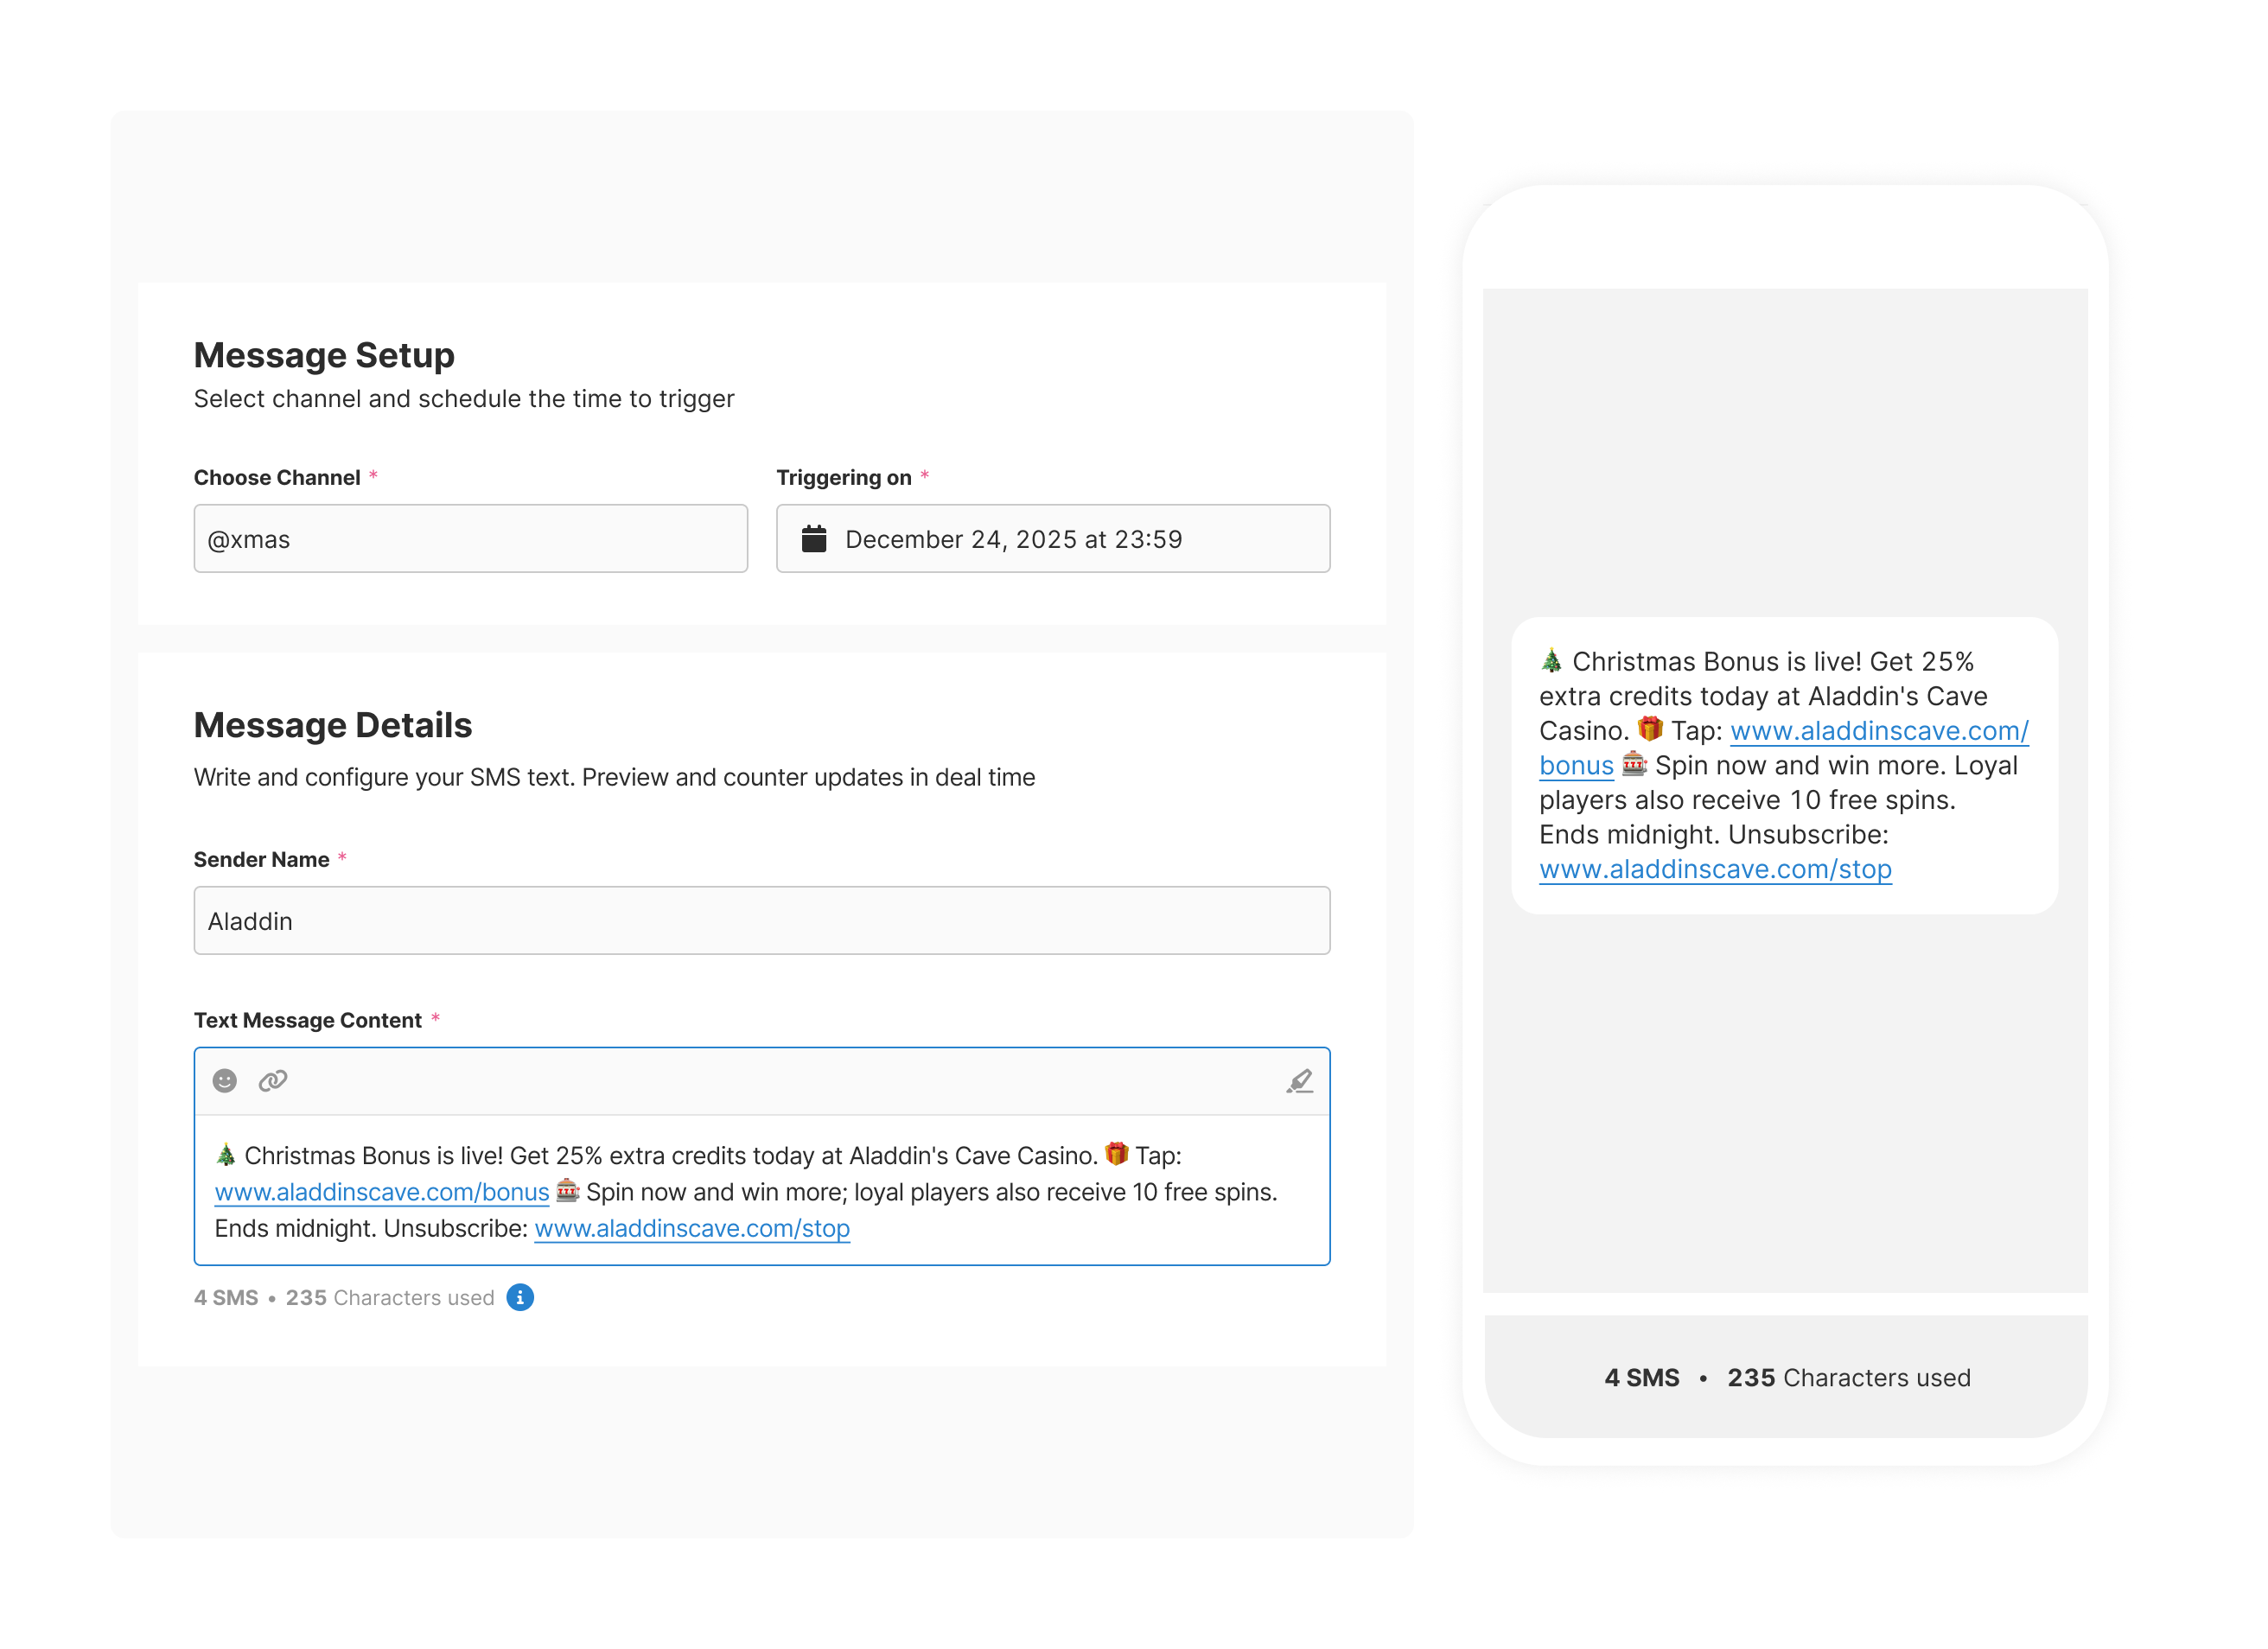Edit the Sender Name field showing Aladdin
2268x1649 pixels.
(x=761, y=920)
